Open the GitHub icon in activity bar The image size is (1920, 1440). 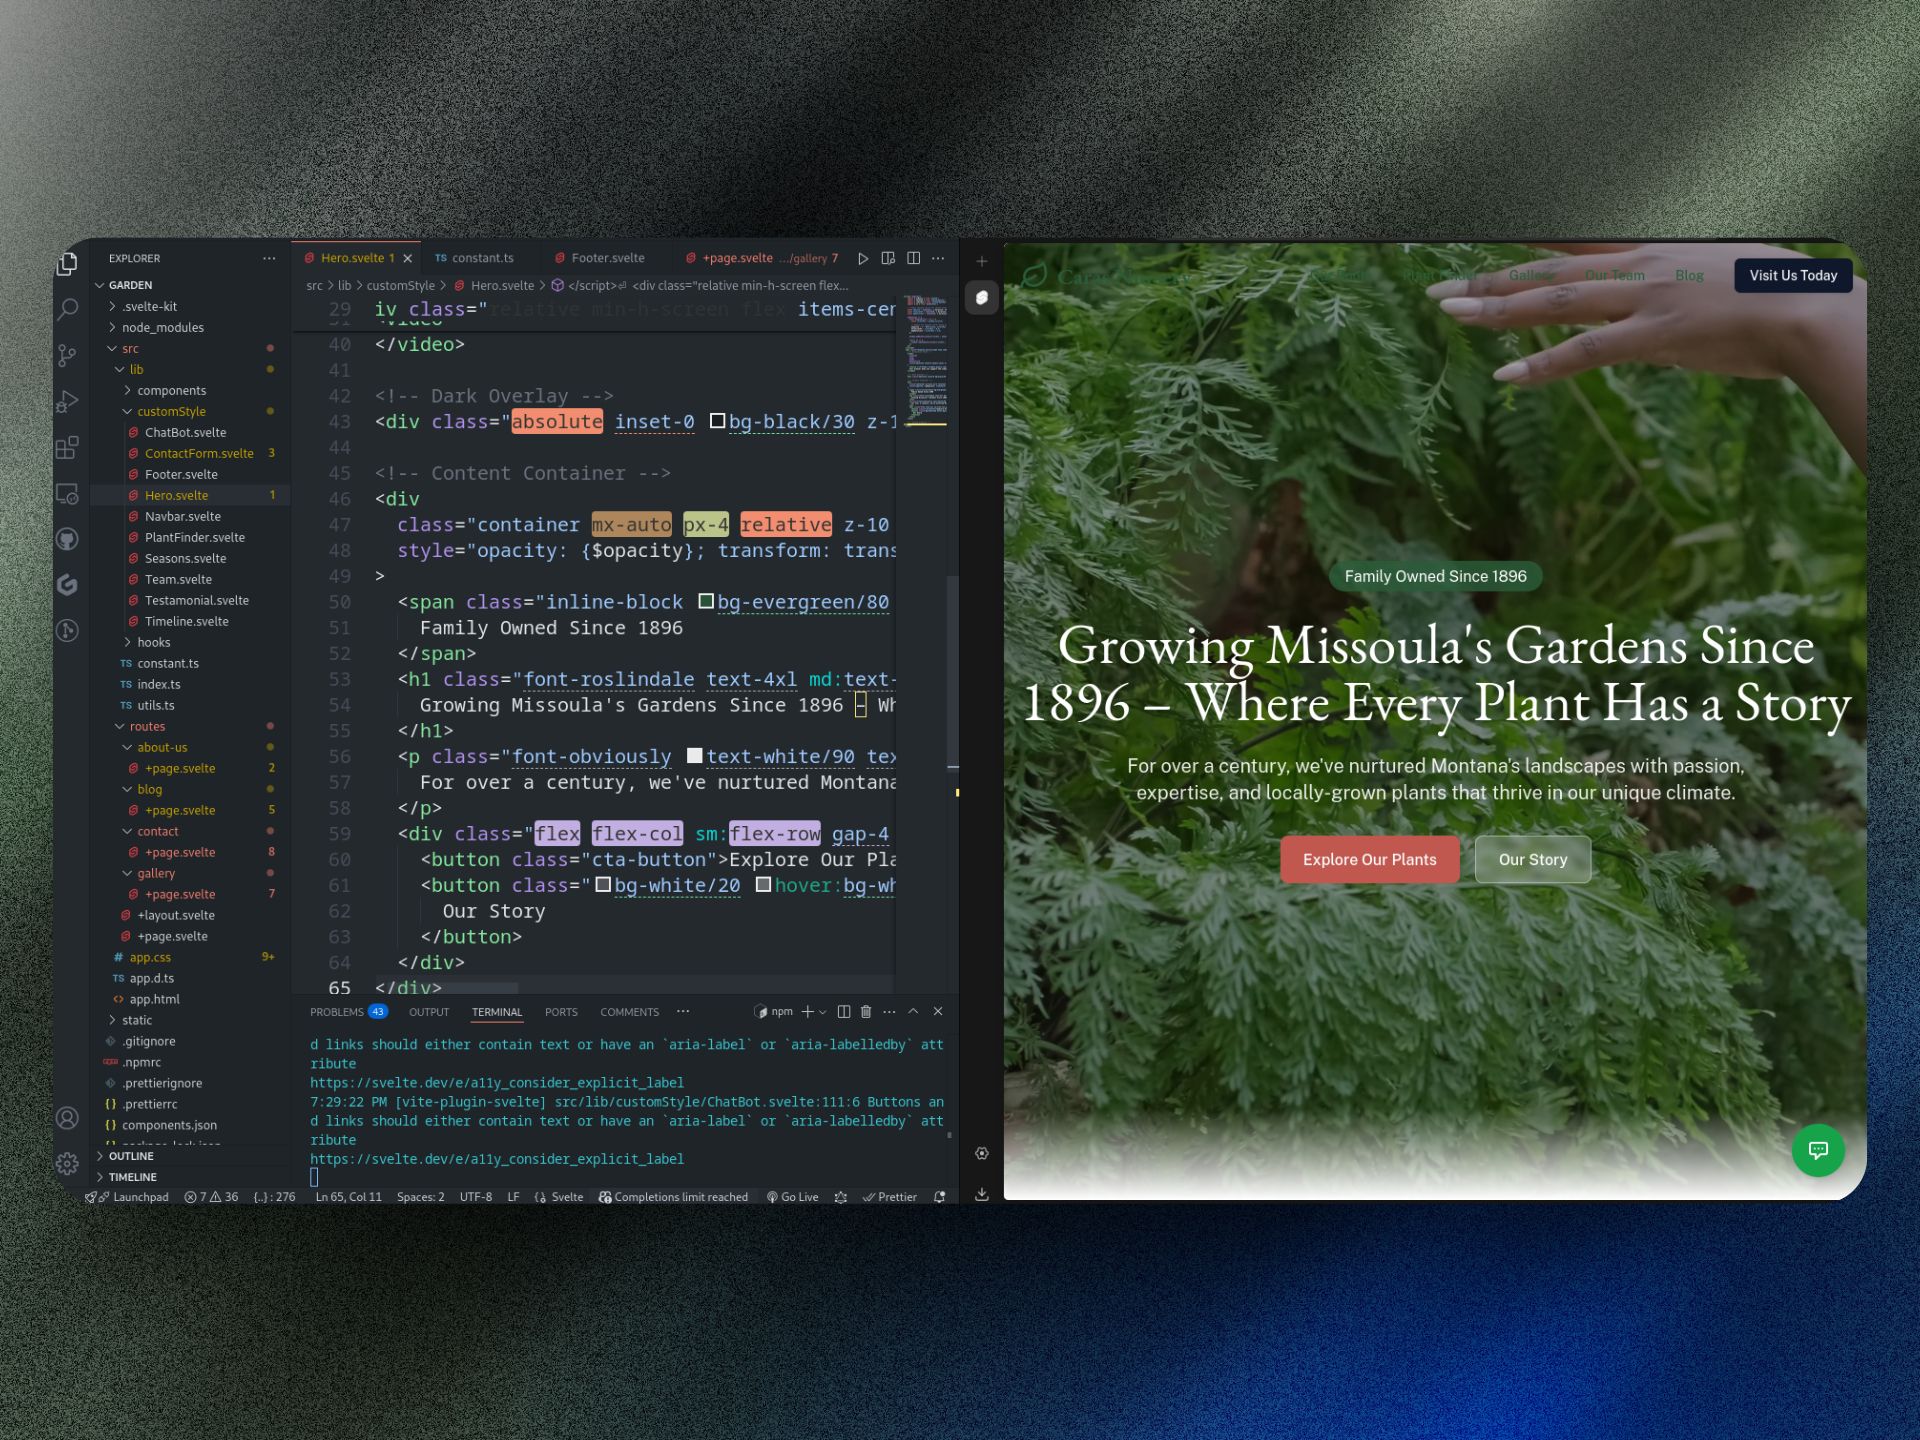67,539
